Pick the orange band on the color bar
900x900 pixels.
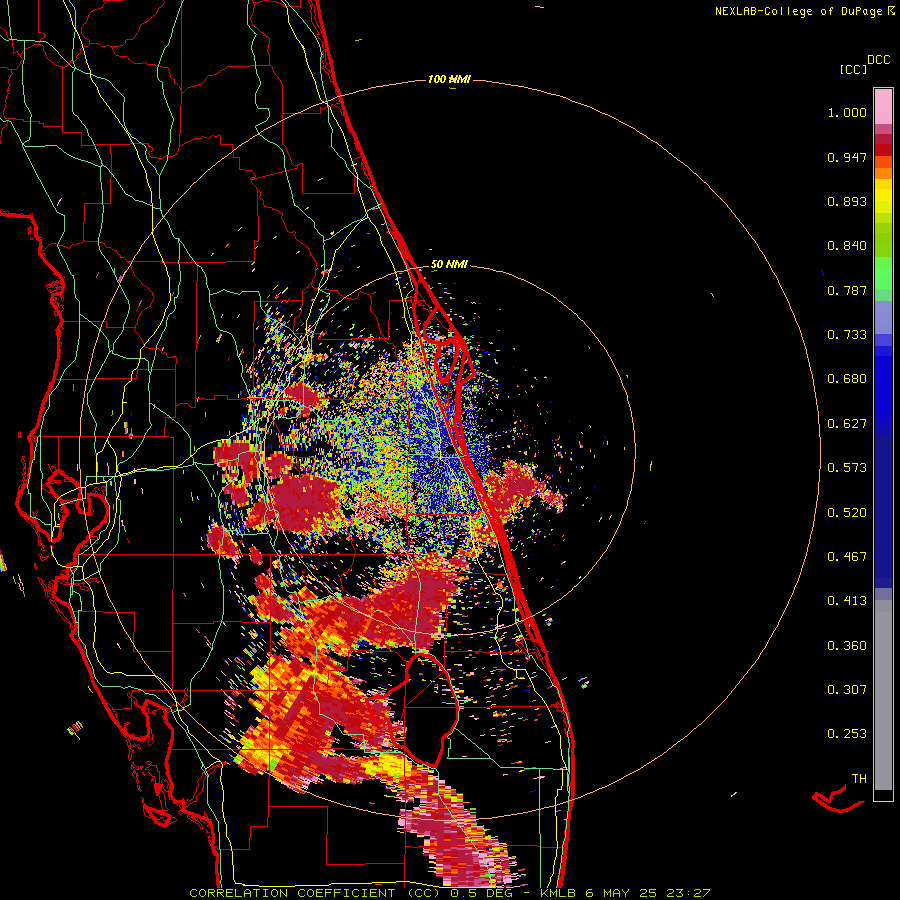883,173
